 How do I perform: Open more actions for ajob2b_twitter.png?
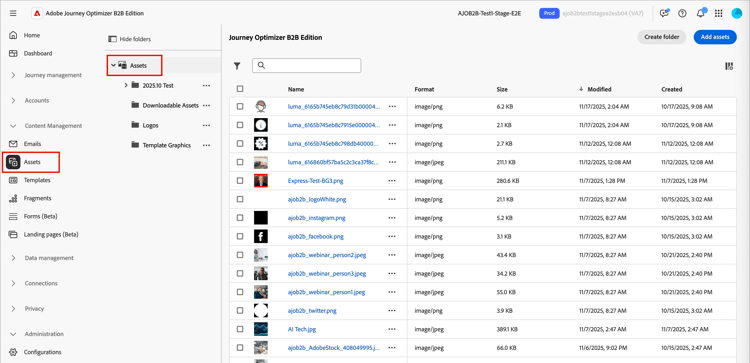tap(393, 310)
